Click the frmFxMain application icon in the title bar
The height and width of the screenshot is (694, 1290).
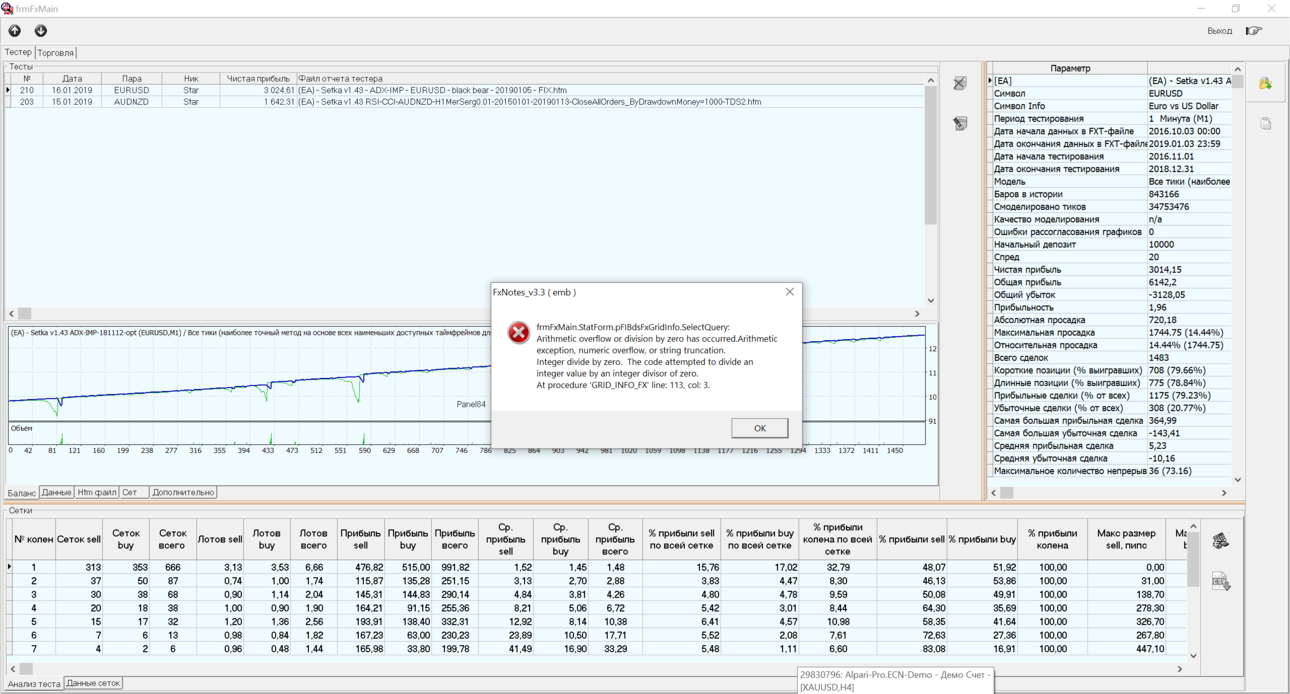[x=7, y=8]
